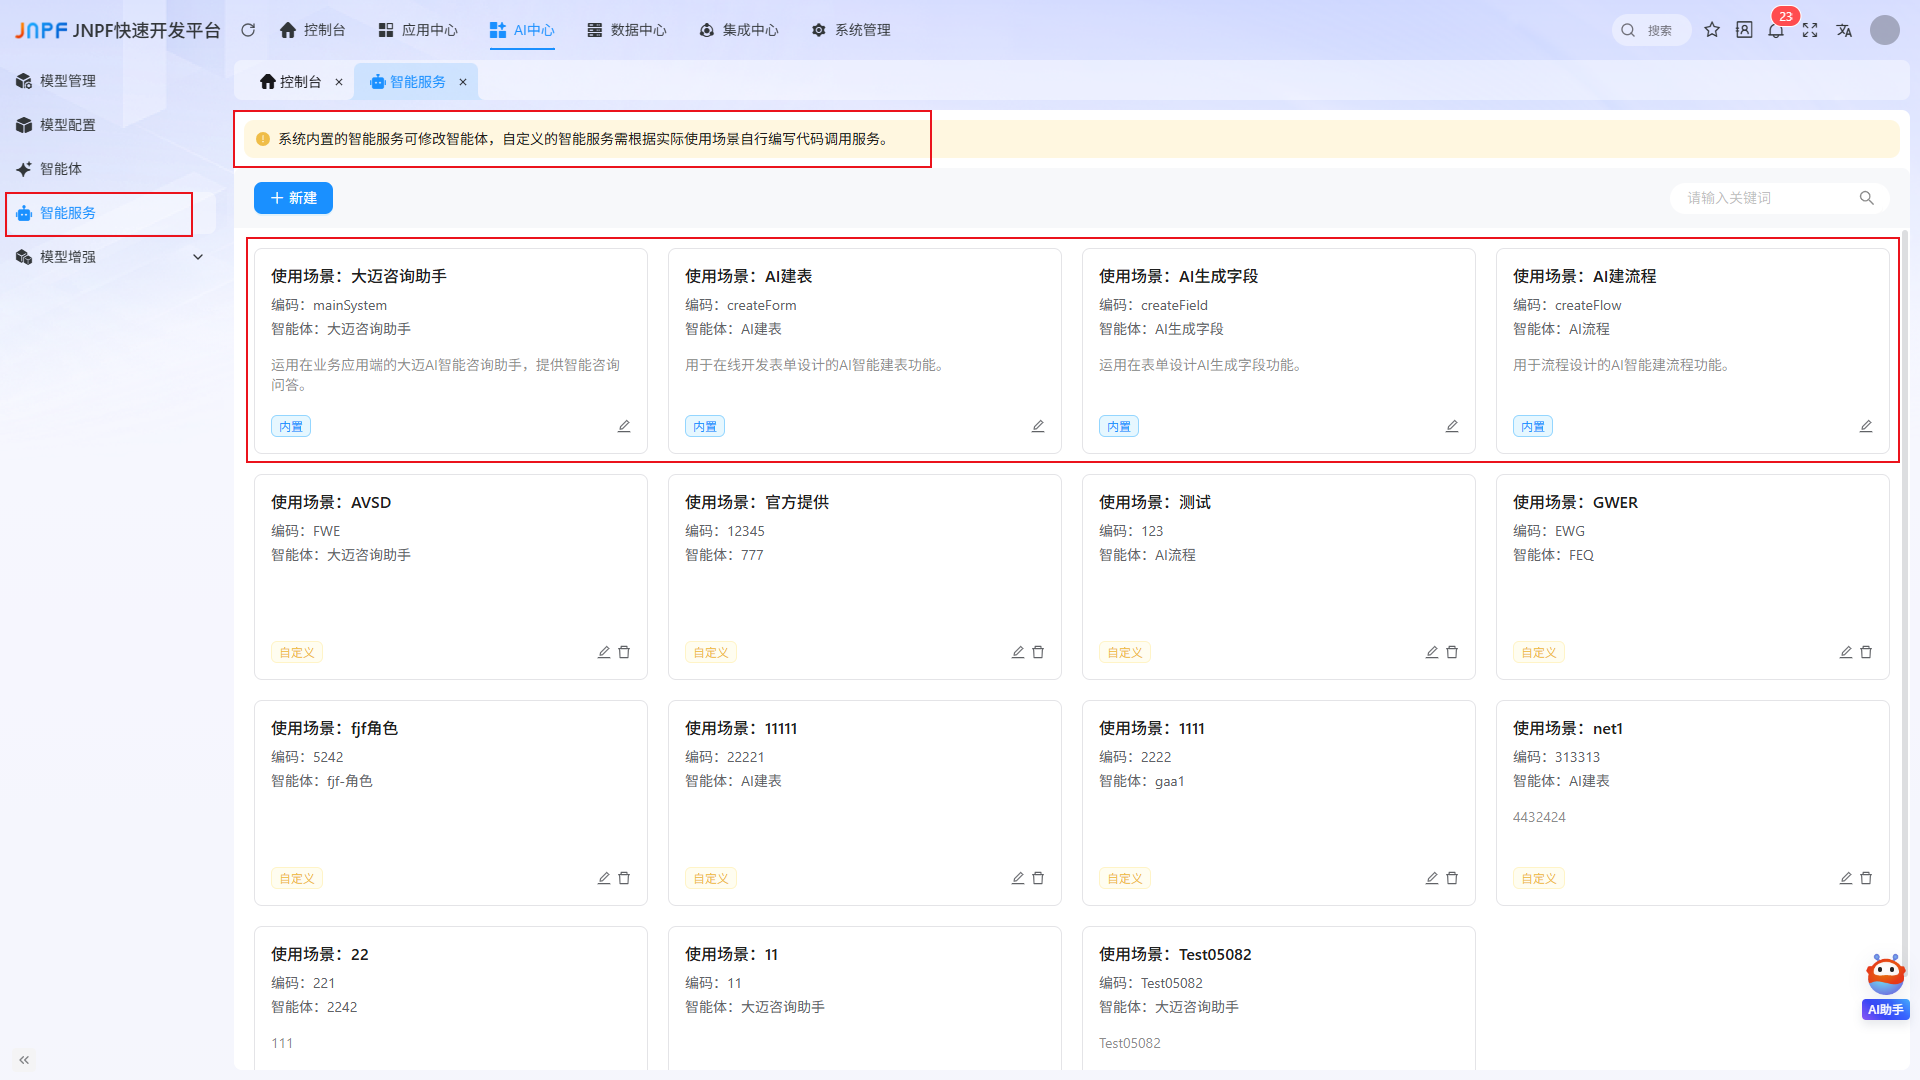The width and height of the screenshot is (1920, 1080).
Task: Edit the net1 service card
Action: [1846, 878]
